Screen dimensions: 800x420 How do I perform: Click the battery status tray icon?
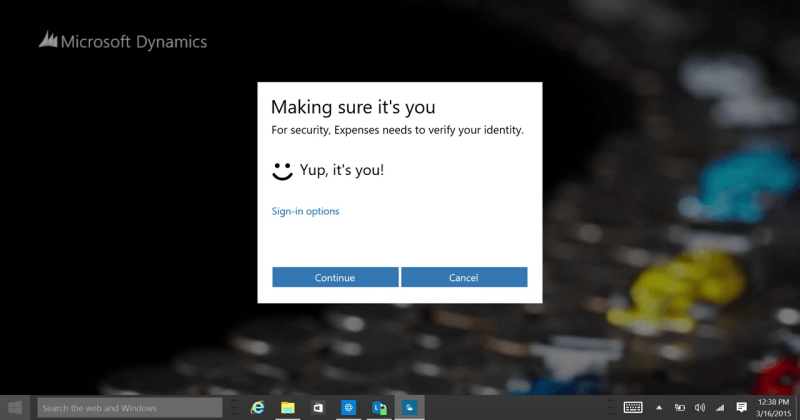pos(680,407)
